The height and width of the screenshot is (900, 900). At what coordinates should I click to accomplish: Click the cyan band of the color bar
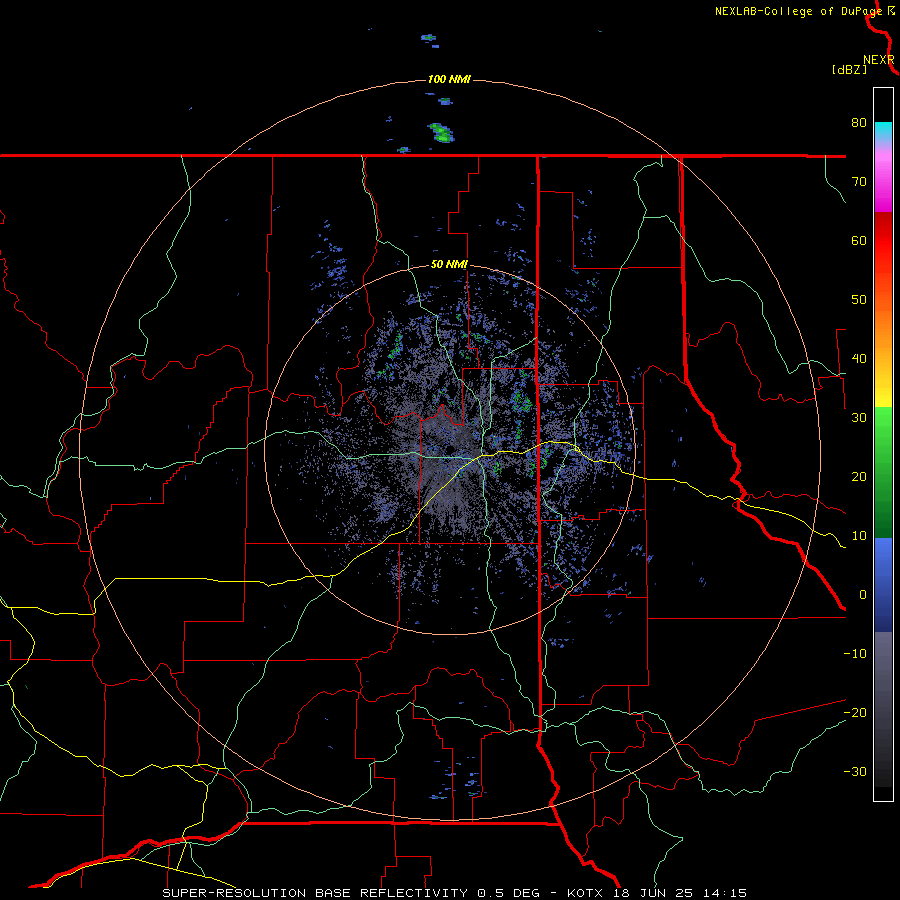[x=883, y=130]
